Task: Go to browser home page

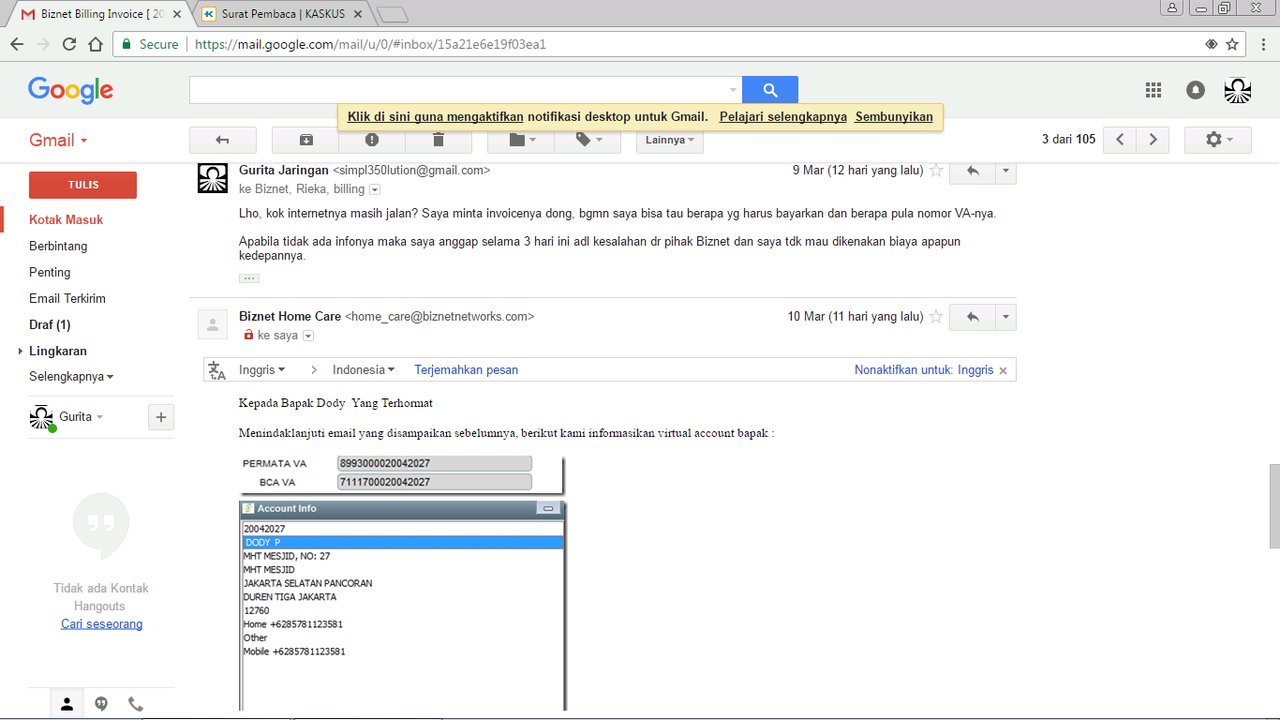Action: [x=95, y=44]
